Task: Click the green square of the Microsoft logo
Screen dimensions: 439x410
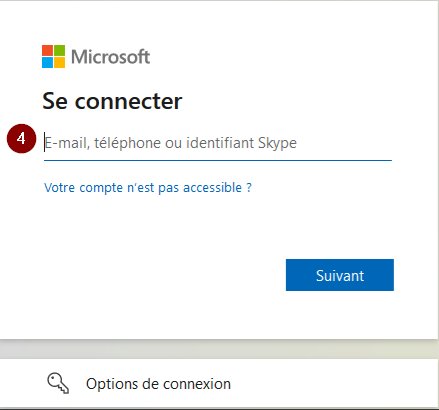Action: (59, 50)
